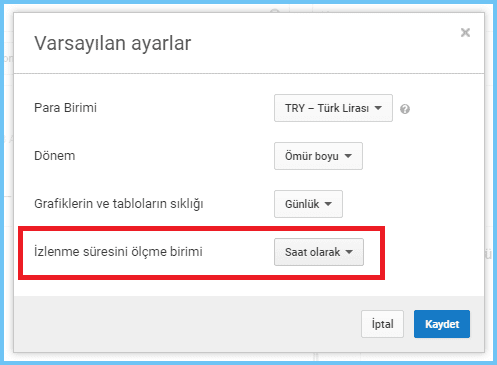
Task: Click the İptal button
Action: pyautogui.click(x=382, y=324)
